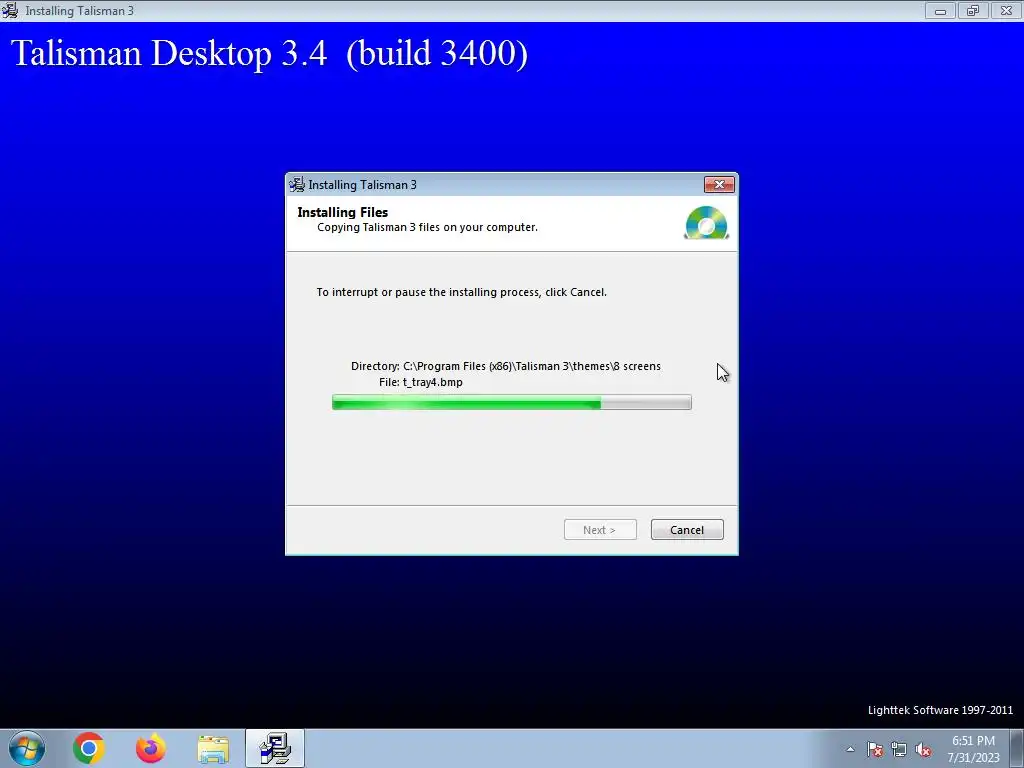Screen dimensions: 1024x768
Task: Click the 'To interrupt or pause' instruction text
Action: (462, 292)
